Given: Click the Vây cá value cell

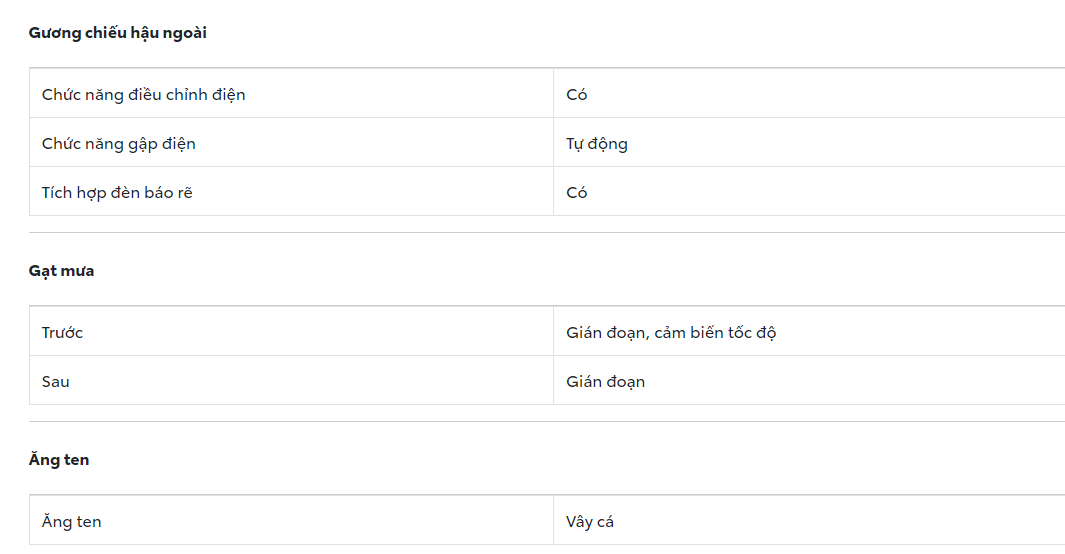Looking at the screenshot, I should click(590, 522).
